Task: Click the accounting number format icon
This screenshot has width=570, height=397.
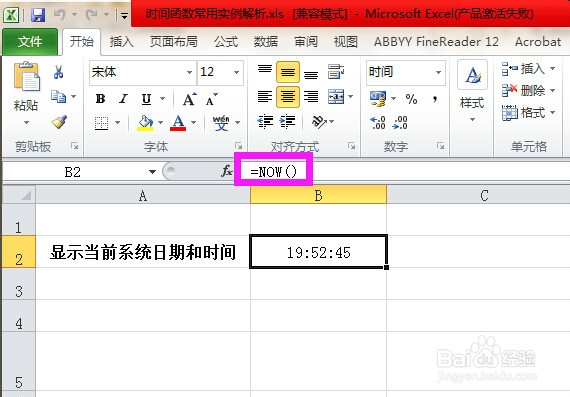Action: pos(378,99)
